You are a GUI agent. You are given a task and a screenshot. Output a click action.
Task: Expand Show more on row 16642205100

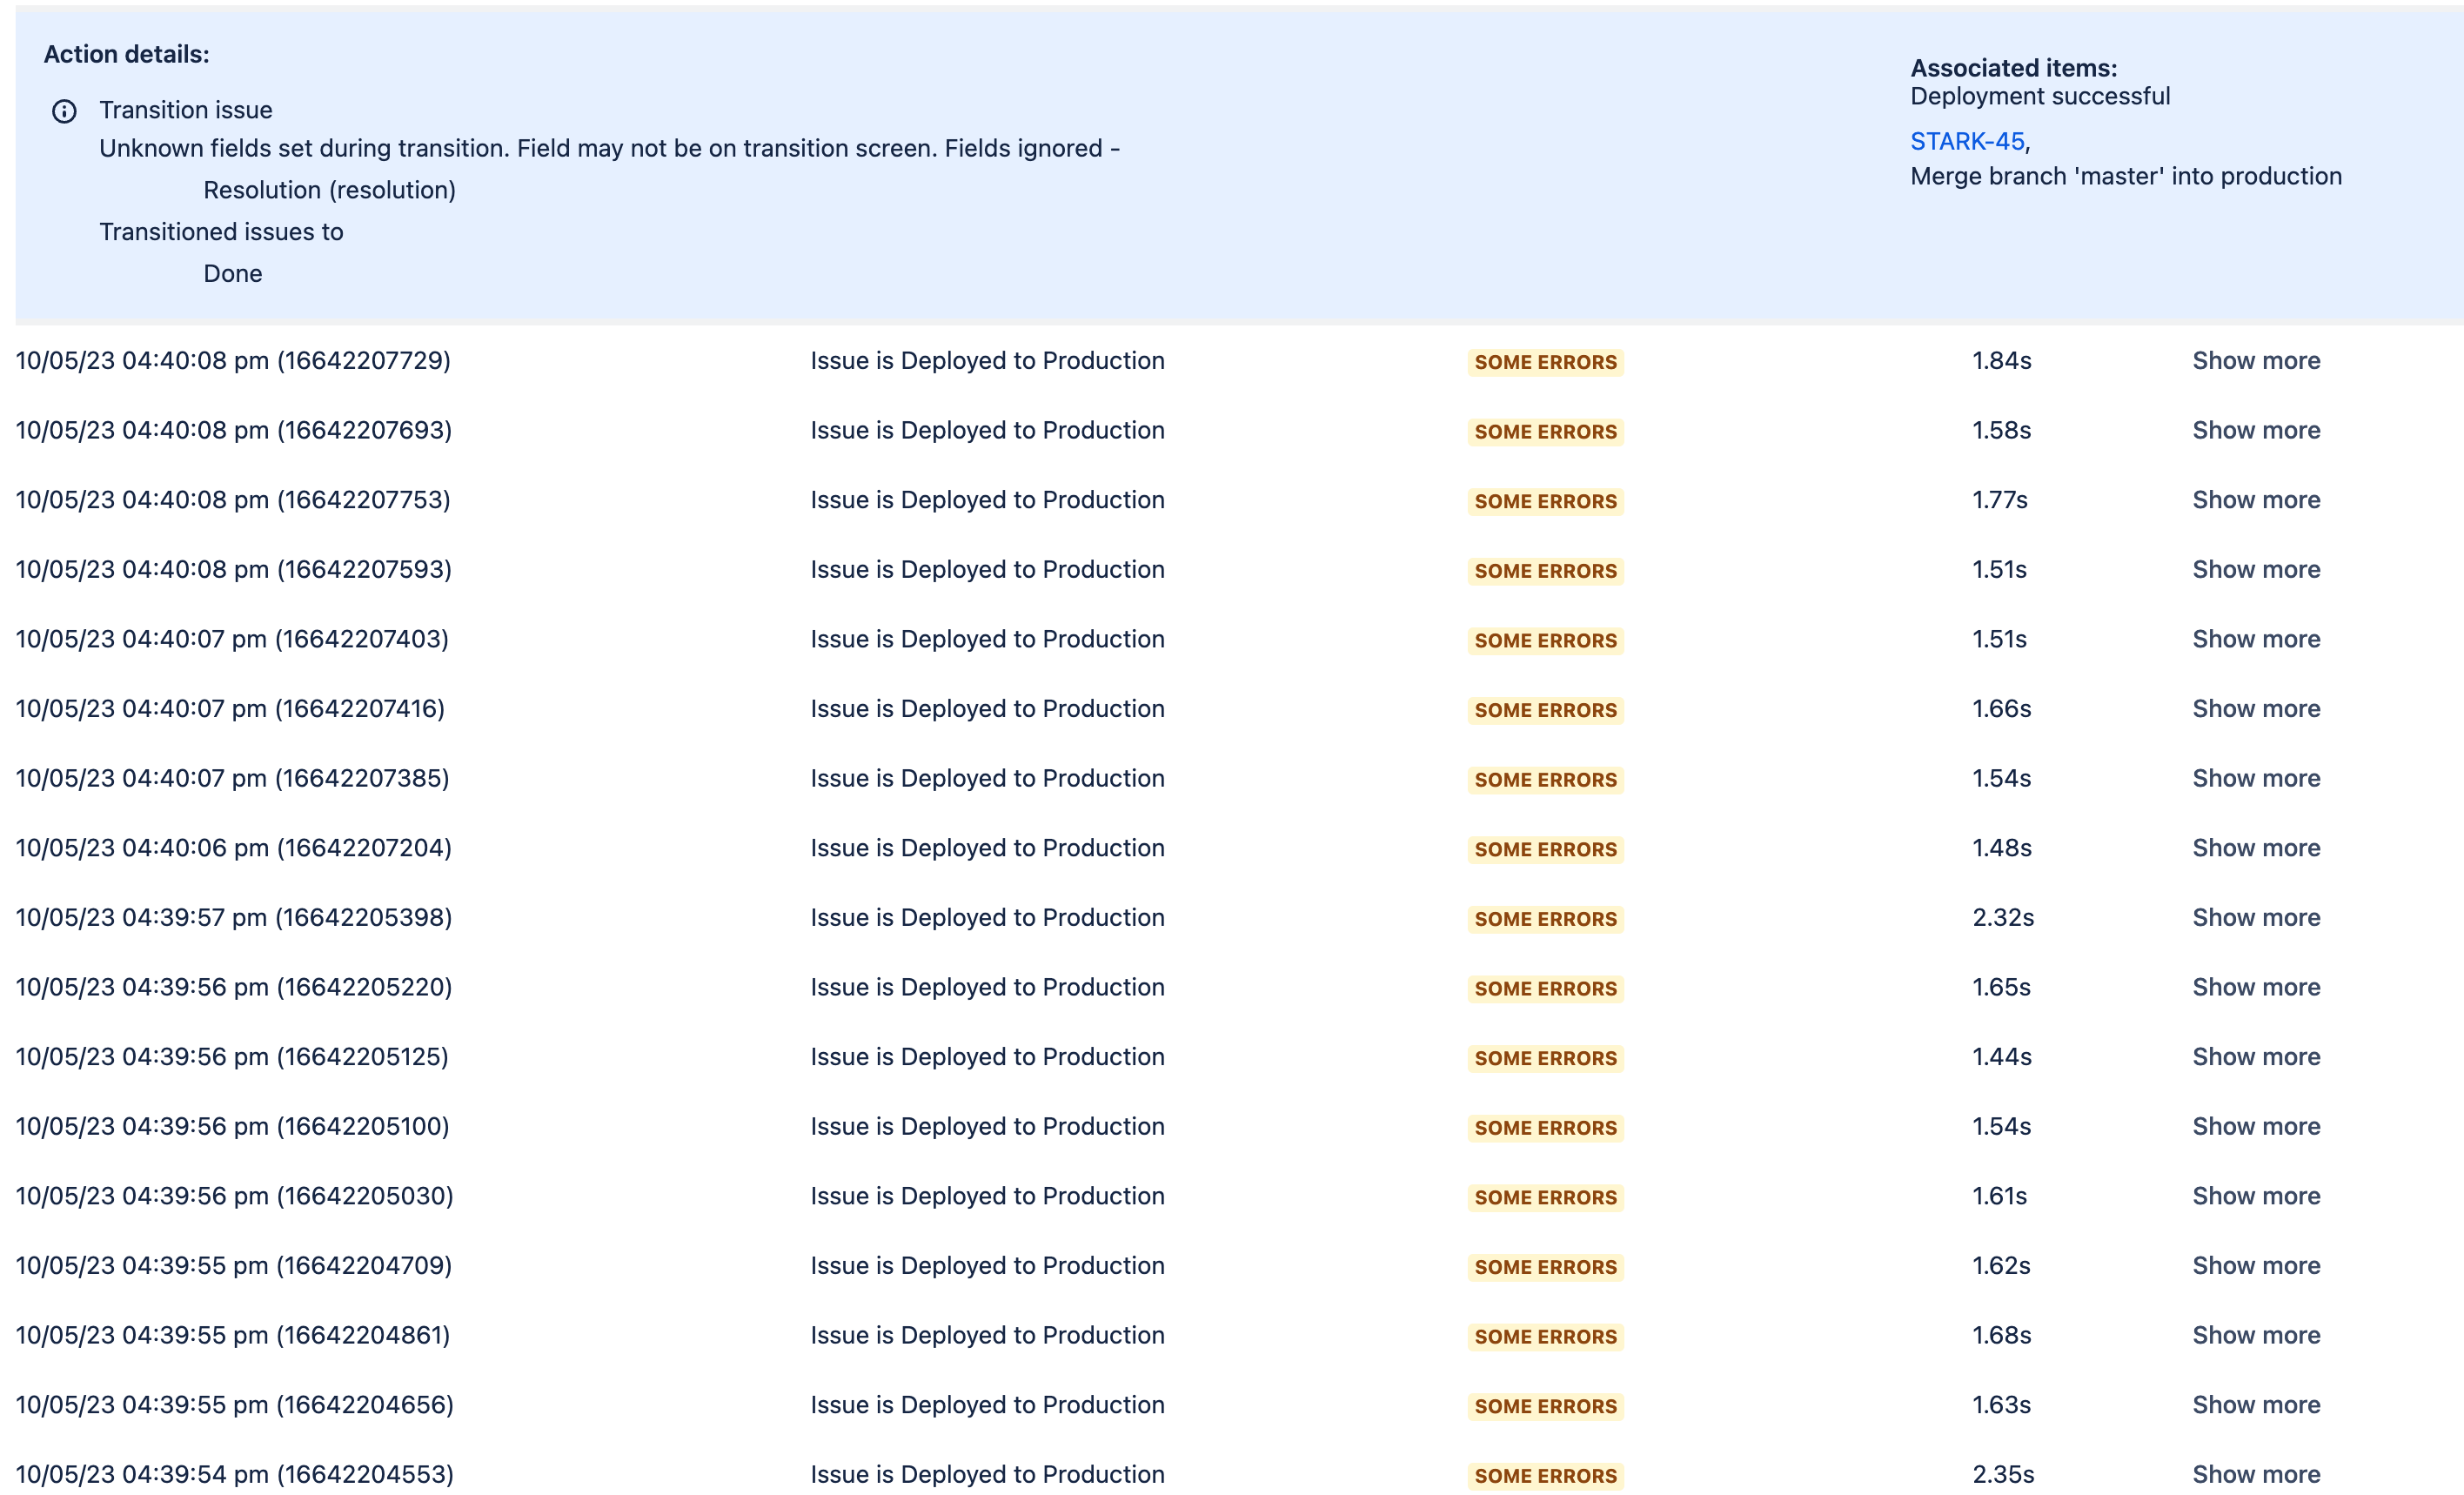[2255, 1126]
